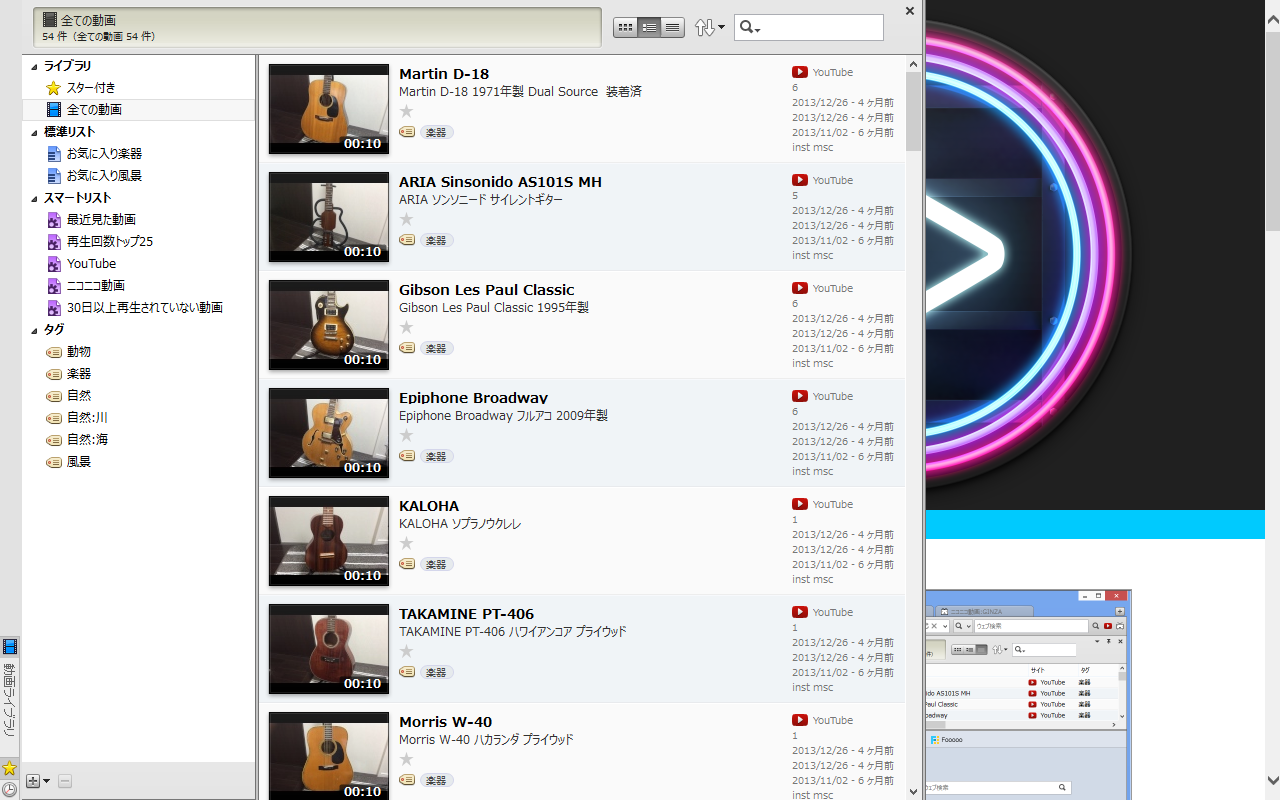The width and height of the screenshot is (1280, 800).
Task: Click the list scrollbar down arrow
Action: (x=913, y=791)
